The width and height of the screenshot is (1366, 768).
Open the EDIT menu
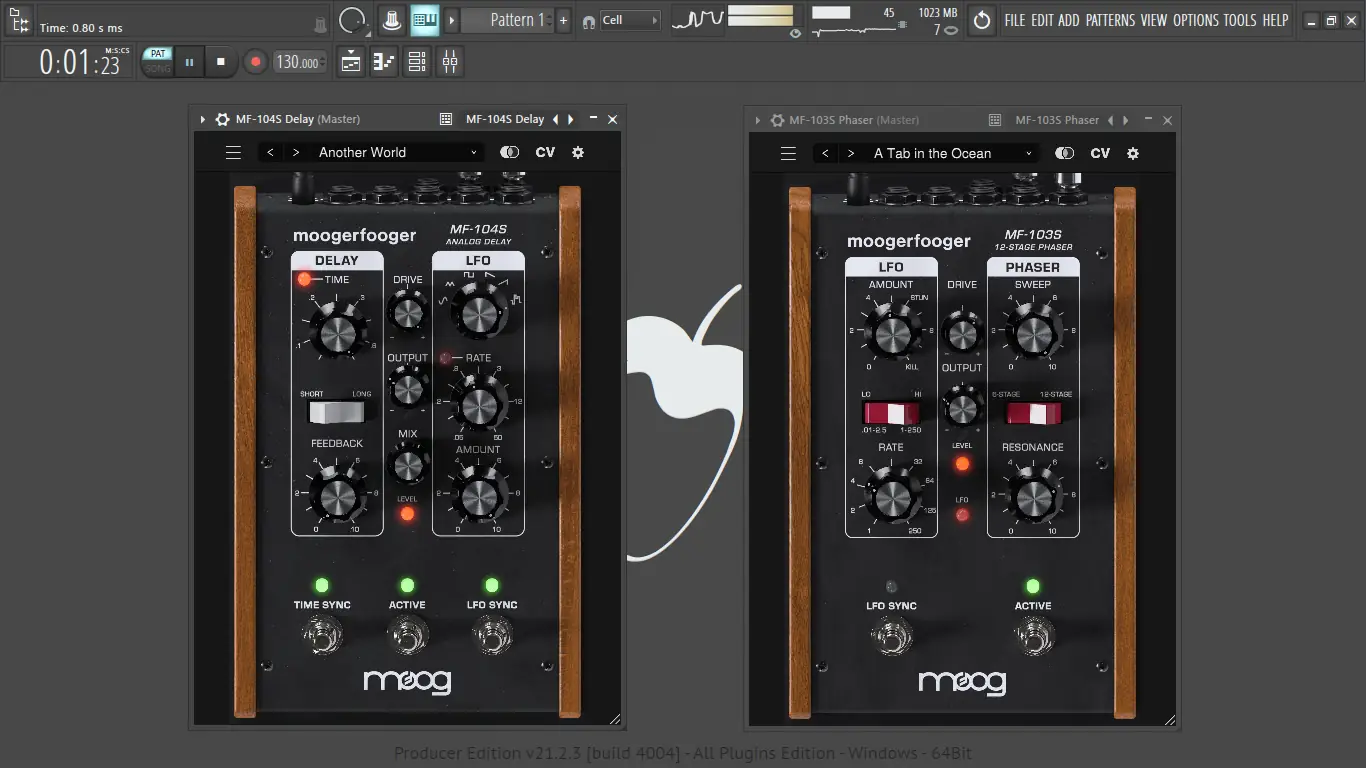(x=1042, y=20)
